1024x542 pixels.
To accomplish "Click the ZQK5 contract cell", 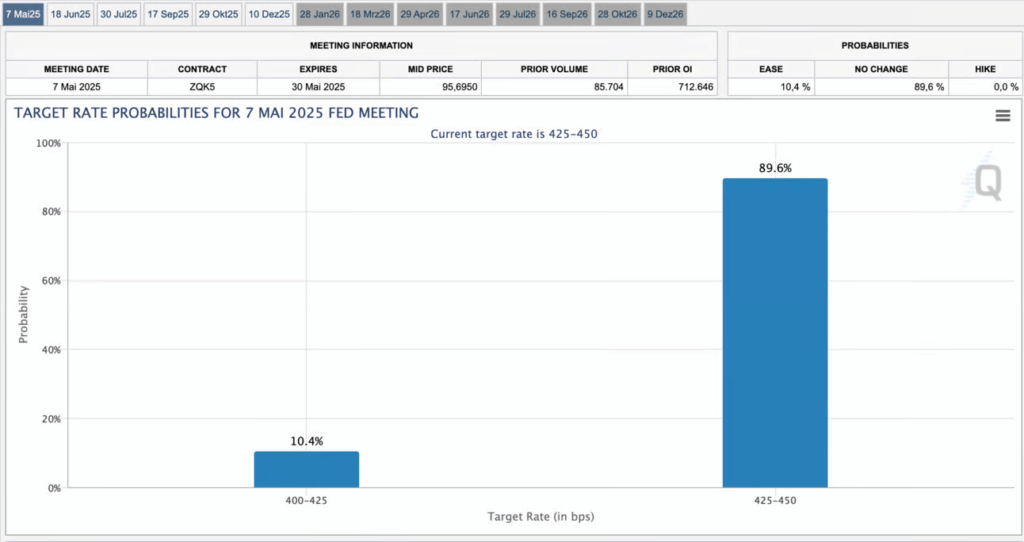I will (x=202, y=87).
